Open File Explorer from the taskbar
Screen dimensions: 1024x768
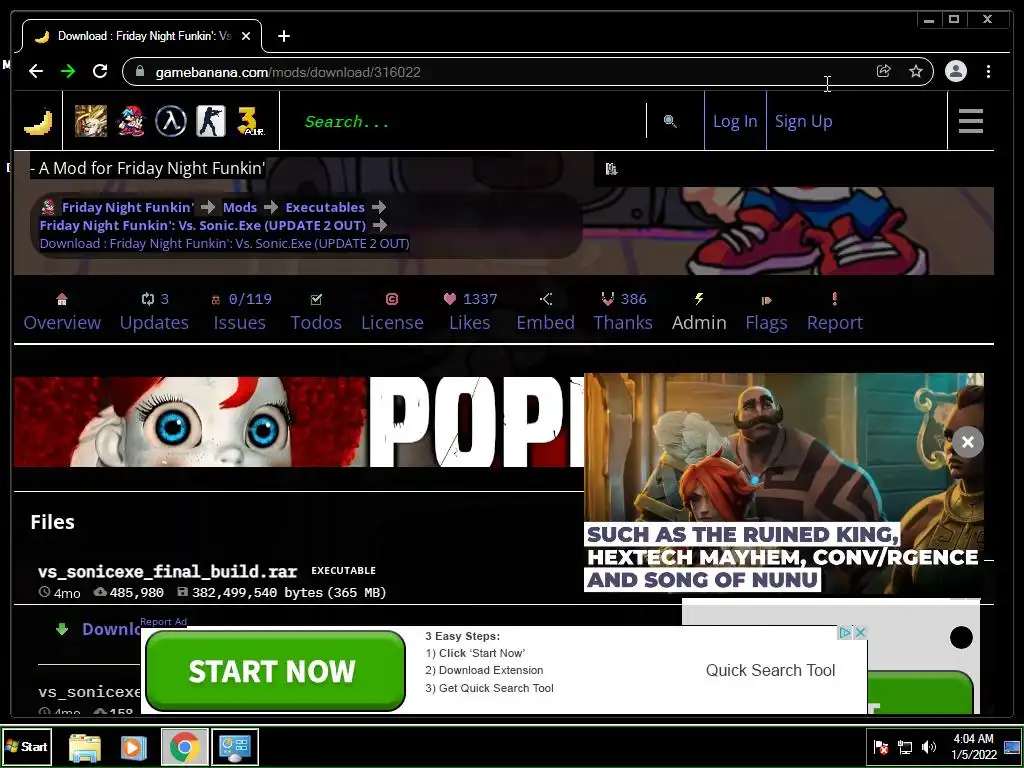coord(85,747)
